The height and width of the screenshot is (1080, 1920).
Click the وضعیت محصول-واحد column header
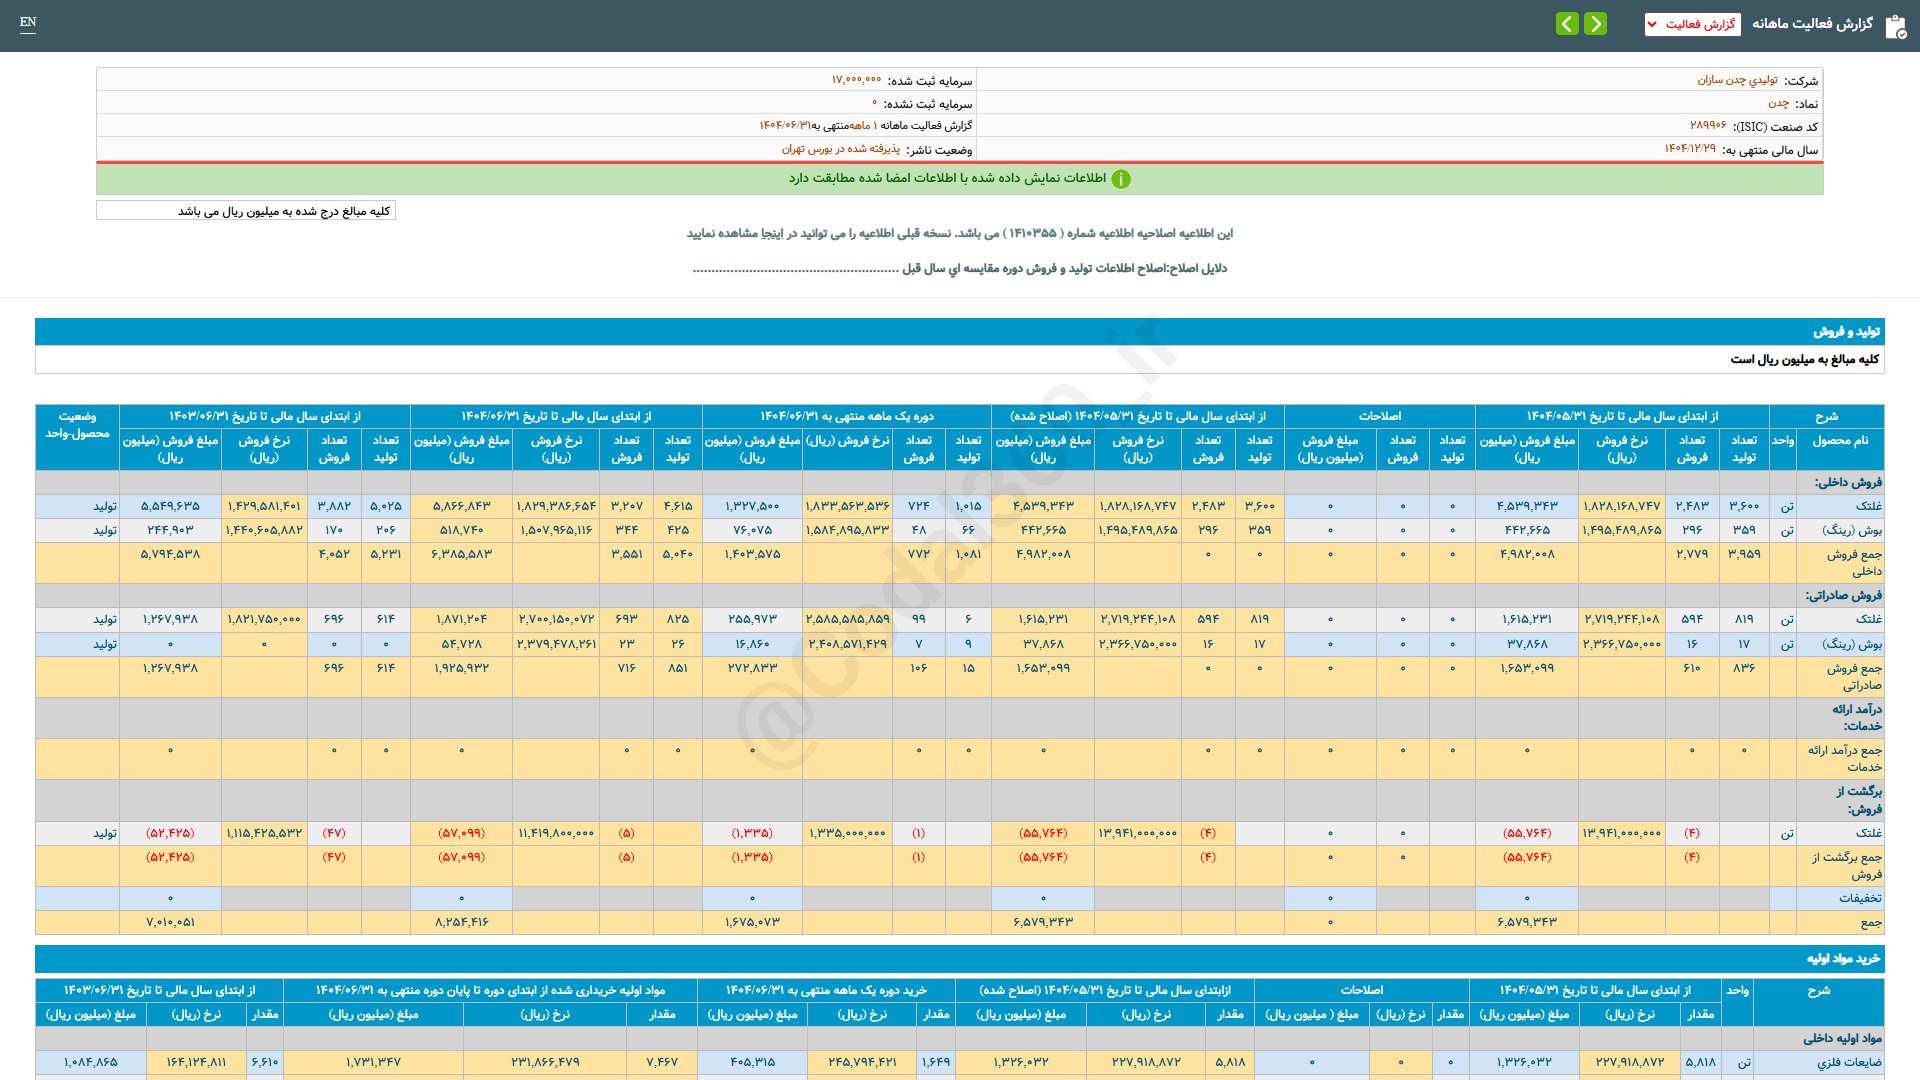77,425
